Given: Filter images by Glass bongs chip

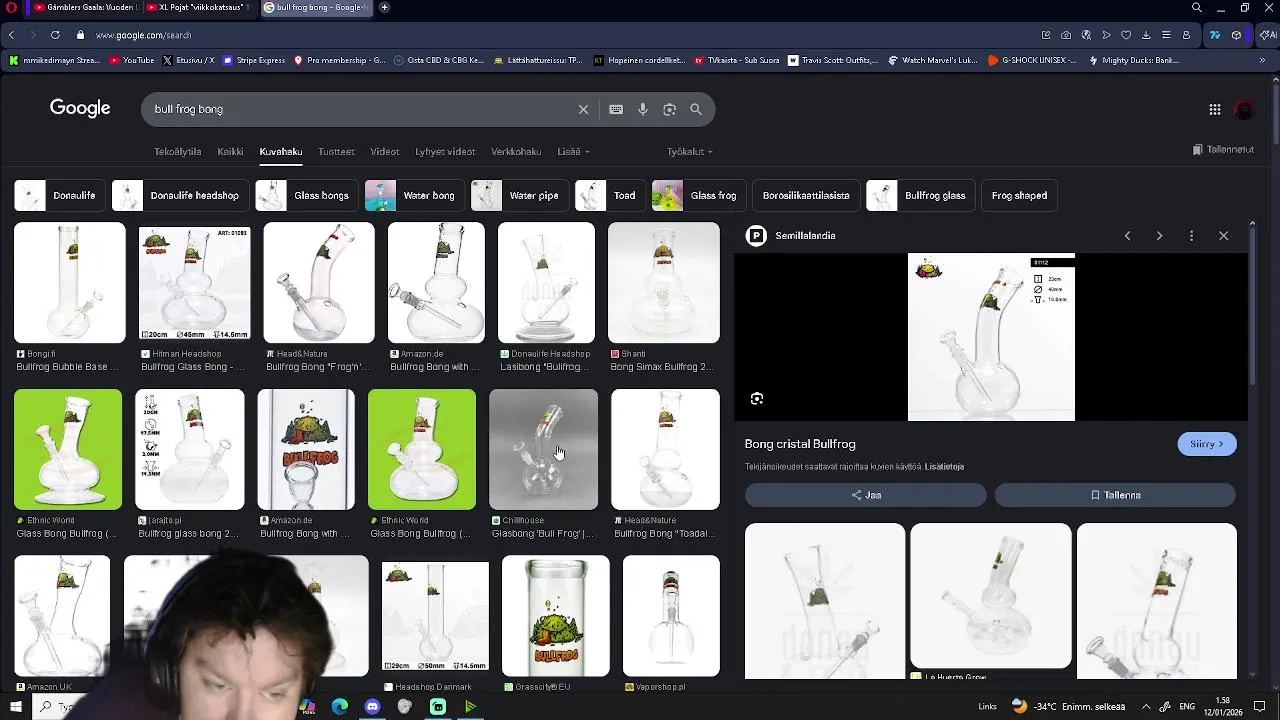Looking at the screenshot, I should (306, 196).
